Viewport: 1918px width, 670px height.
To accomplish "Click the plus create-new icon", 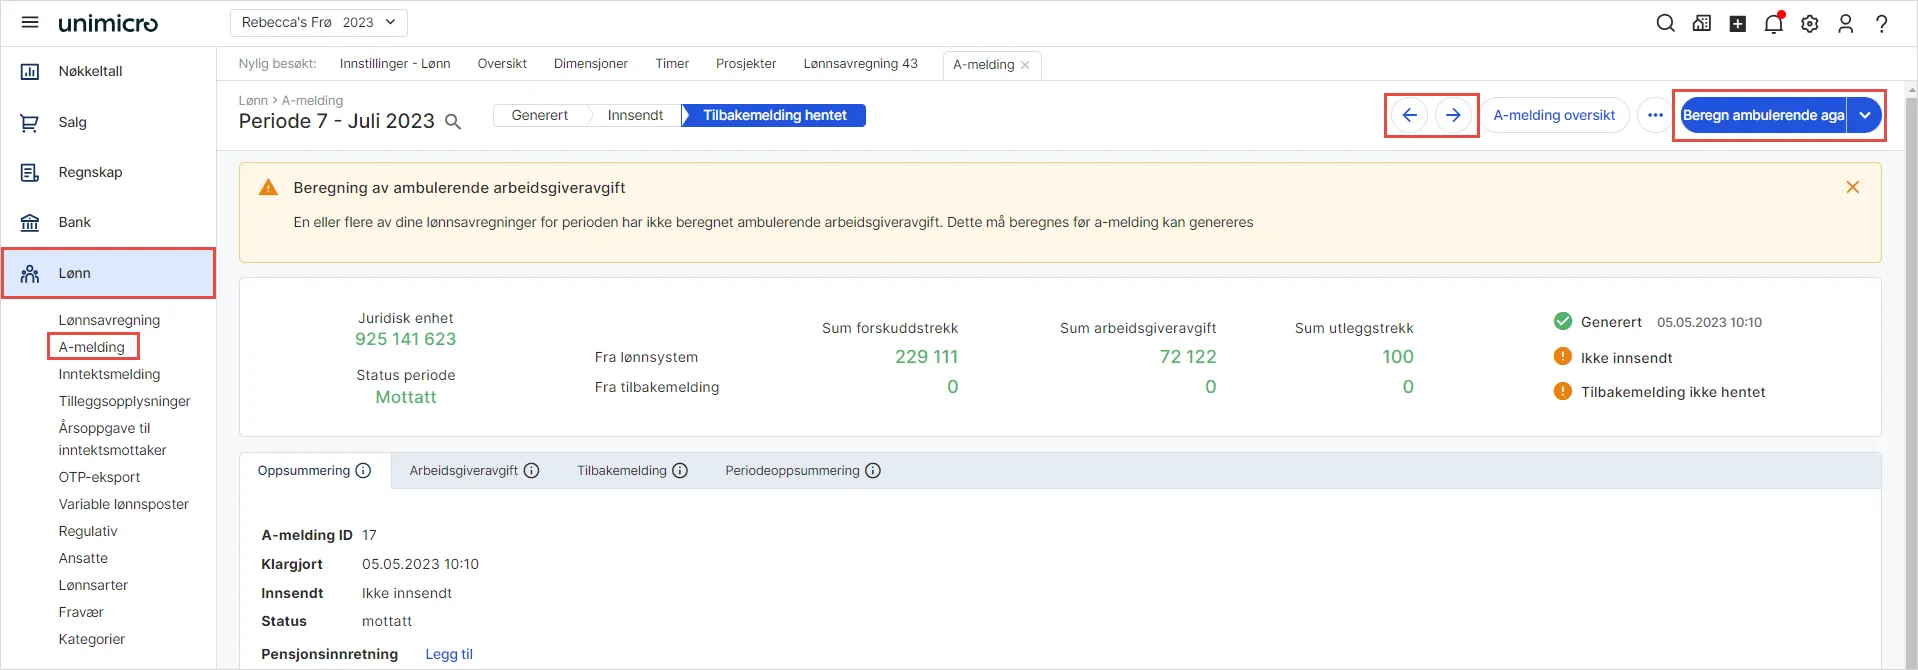I will 1737,23.
